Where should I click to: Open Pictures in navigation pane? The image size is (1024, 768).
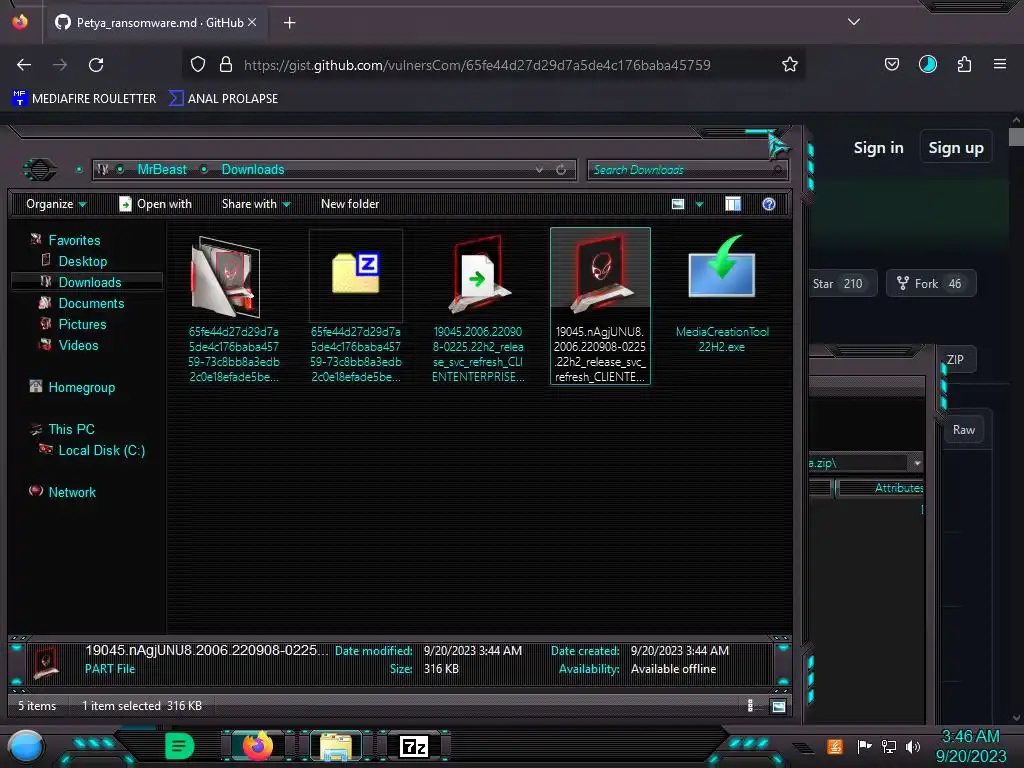[x=82, y=324]
